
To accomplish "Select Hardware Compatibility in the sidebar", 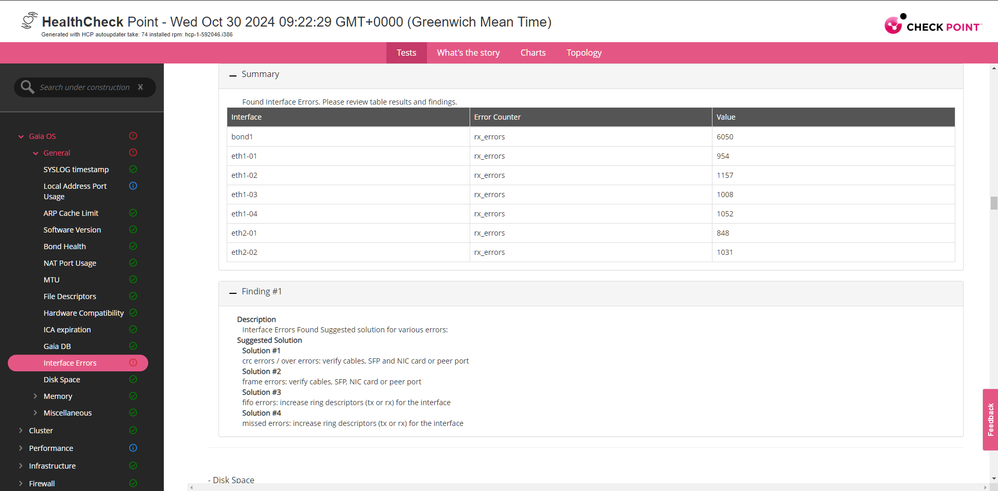I will coord(81,313).
